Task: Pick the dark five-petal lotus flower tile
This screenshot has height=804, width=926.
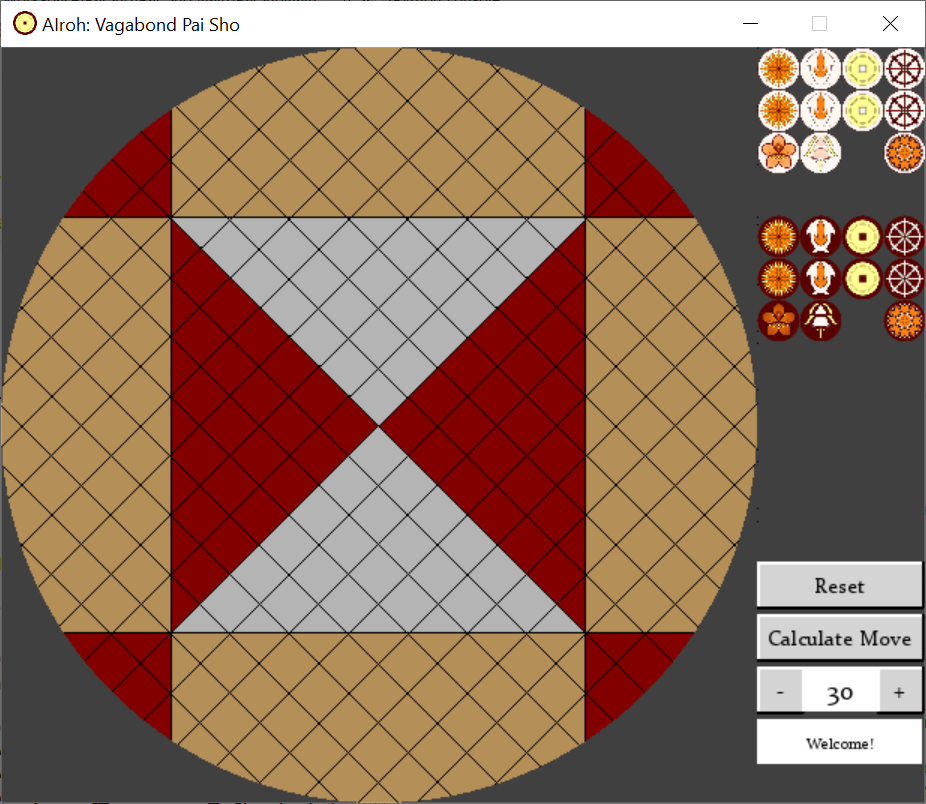Action: [x=778, y=321]
